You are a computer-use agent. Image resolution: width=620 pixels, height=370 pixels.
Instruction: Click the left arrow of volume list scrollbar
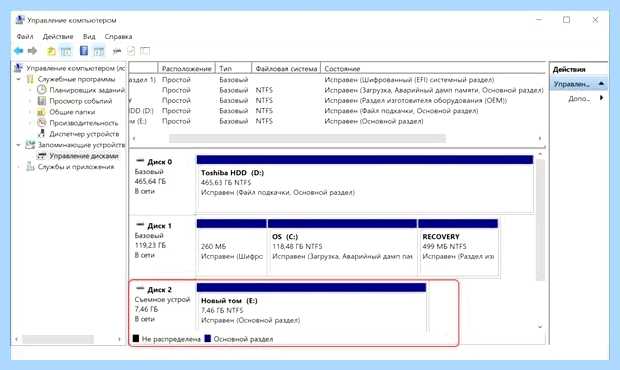(134, 138)
